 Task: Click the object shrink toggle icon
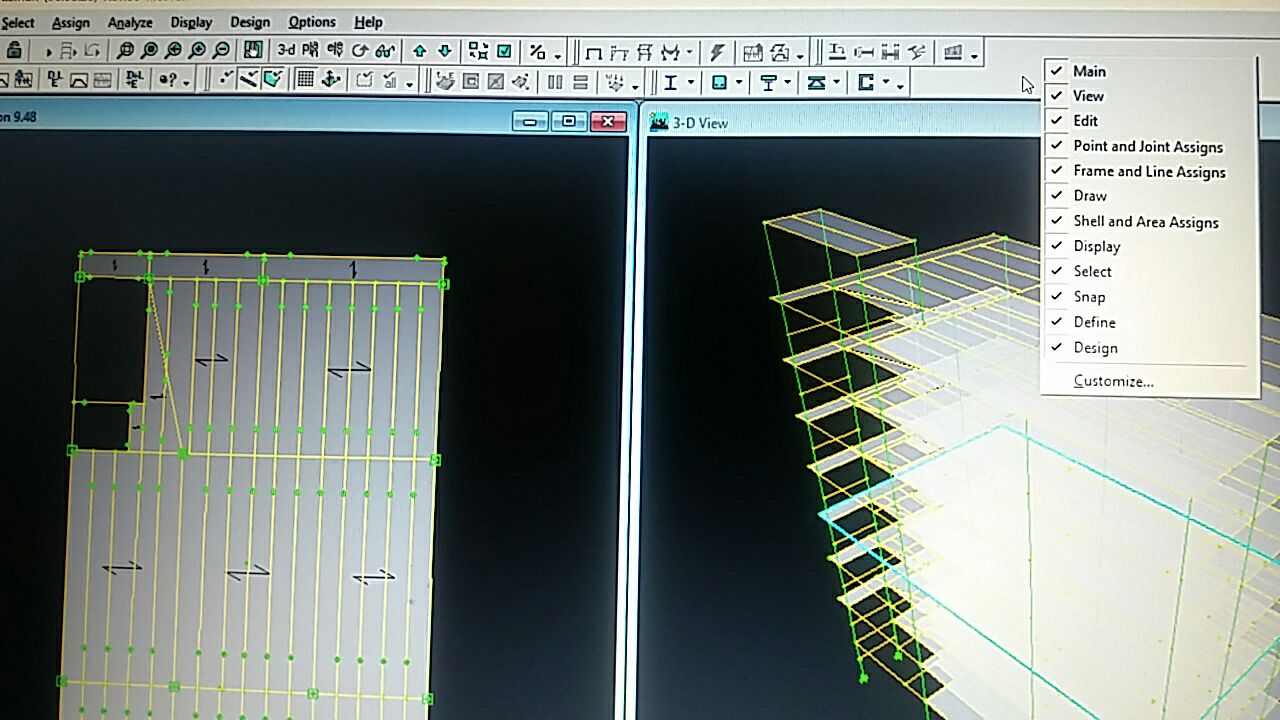[479, 50]
